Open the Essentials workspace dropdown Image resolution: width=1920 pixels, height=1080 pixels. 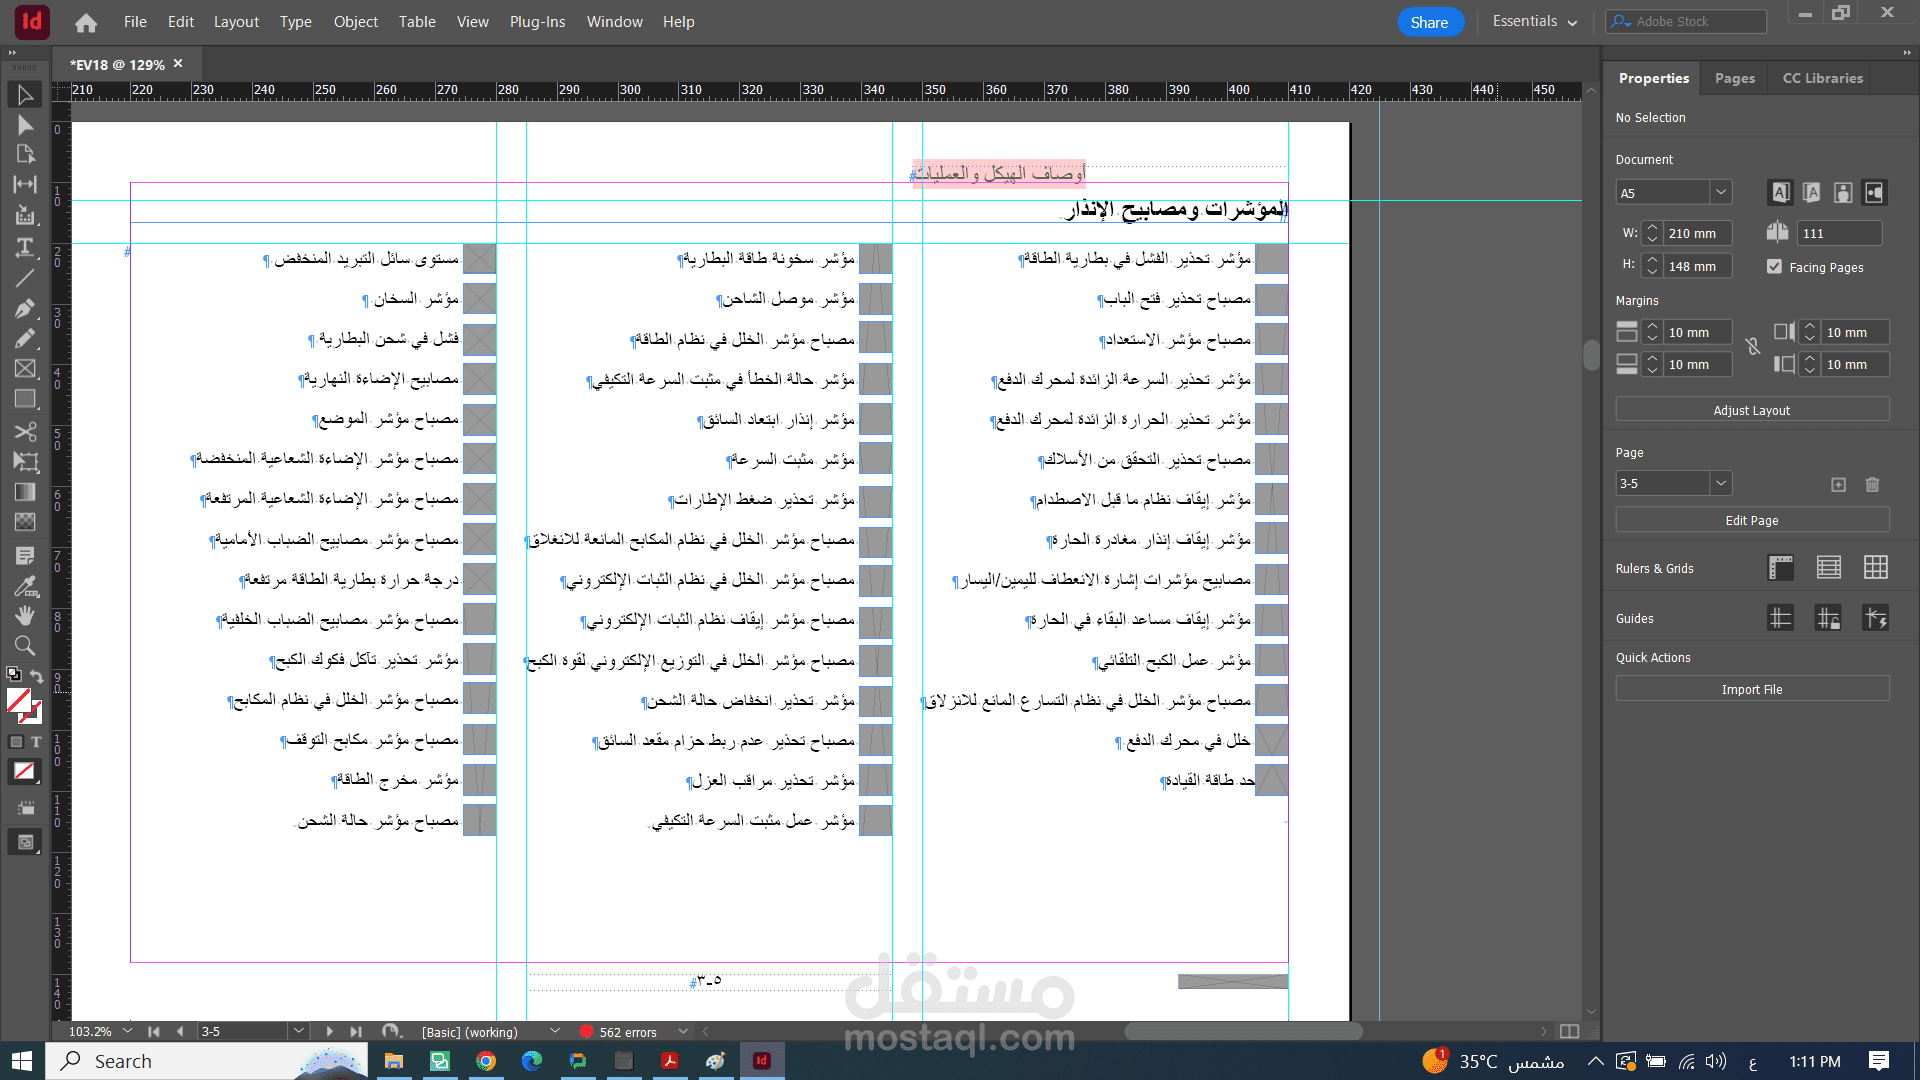tap(1534, 22)
